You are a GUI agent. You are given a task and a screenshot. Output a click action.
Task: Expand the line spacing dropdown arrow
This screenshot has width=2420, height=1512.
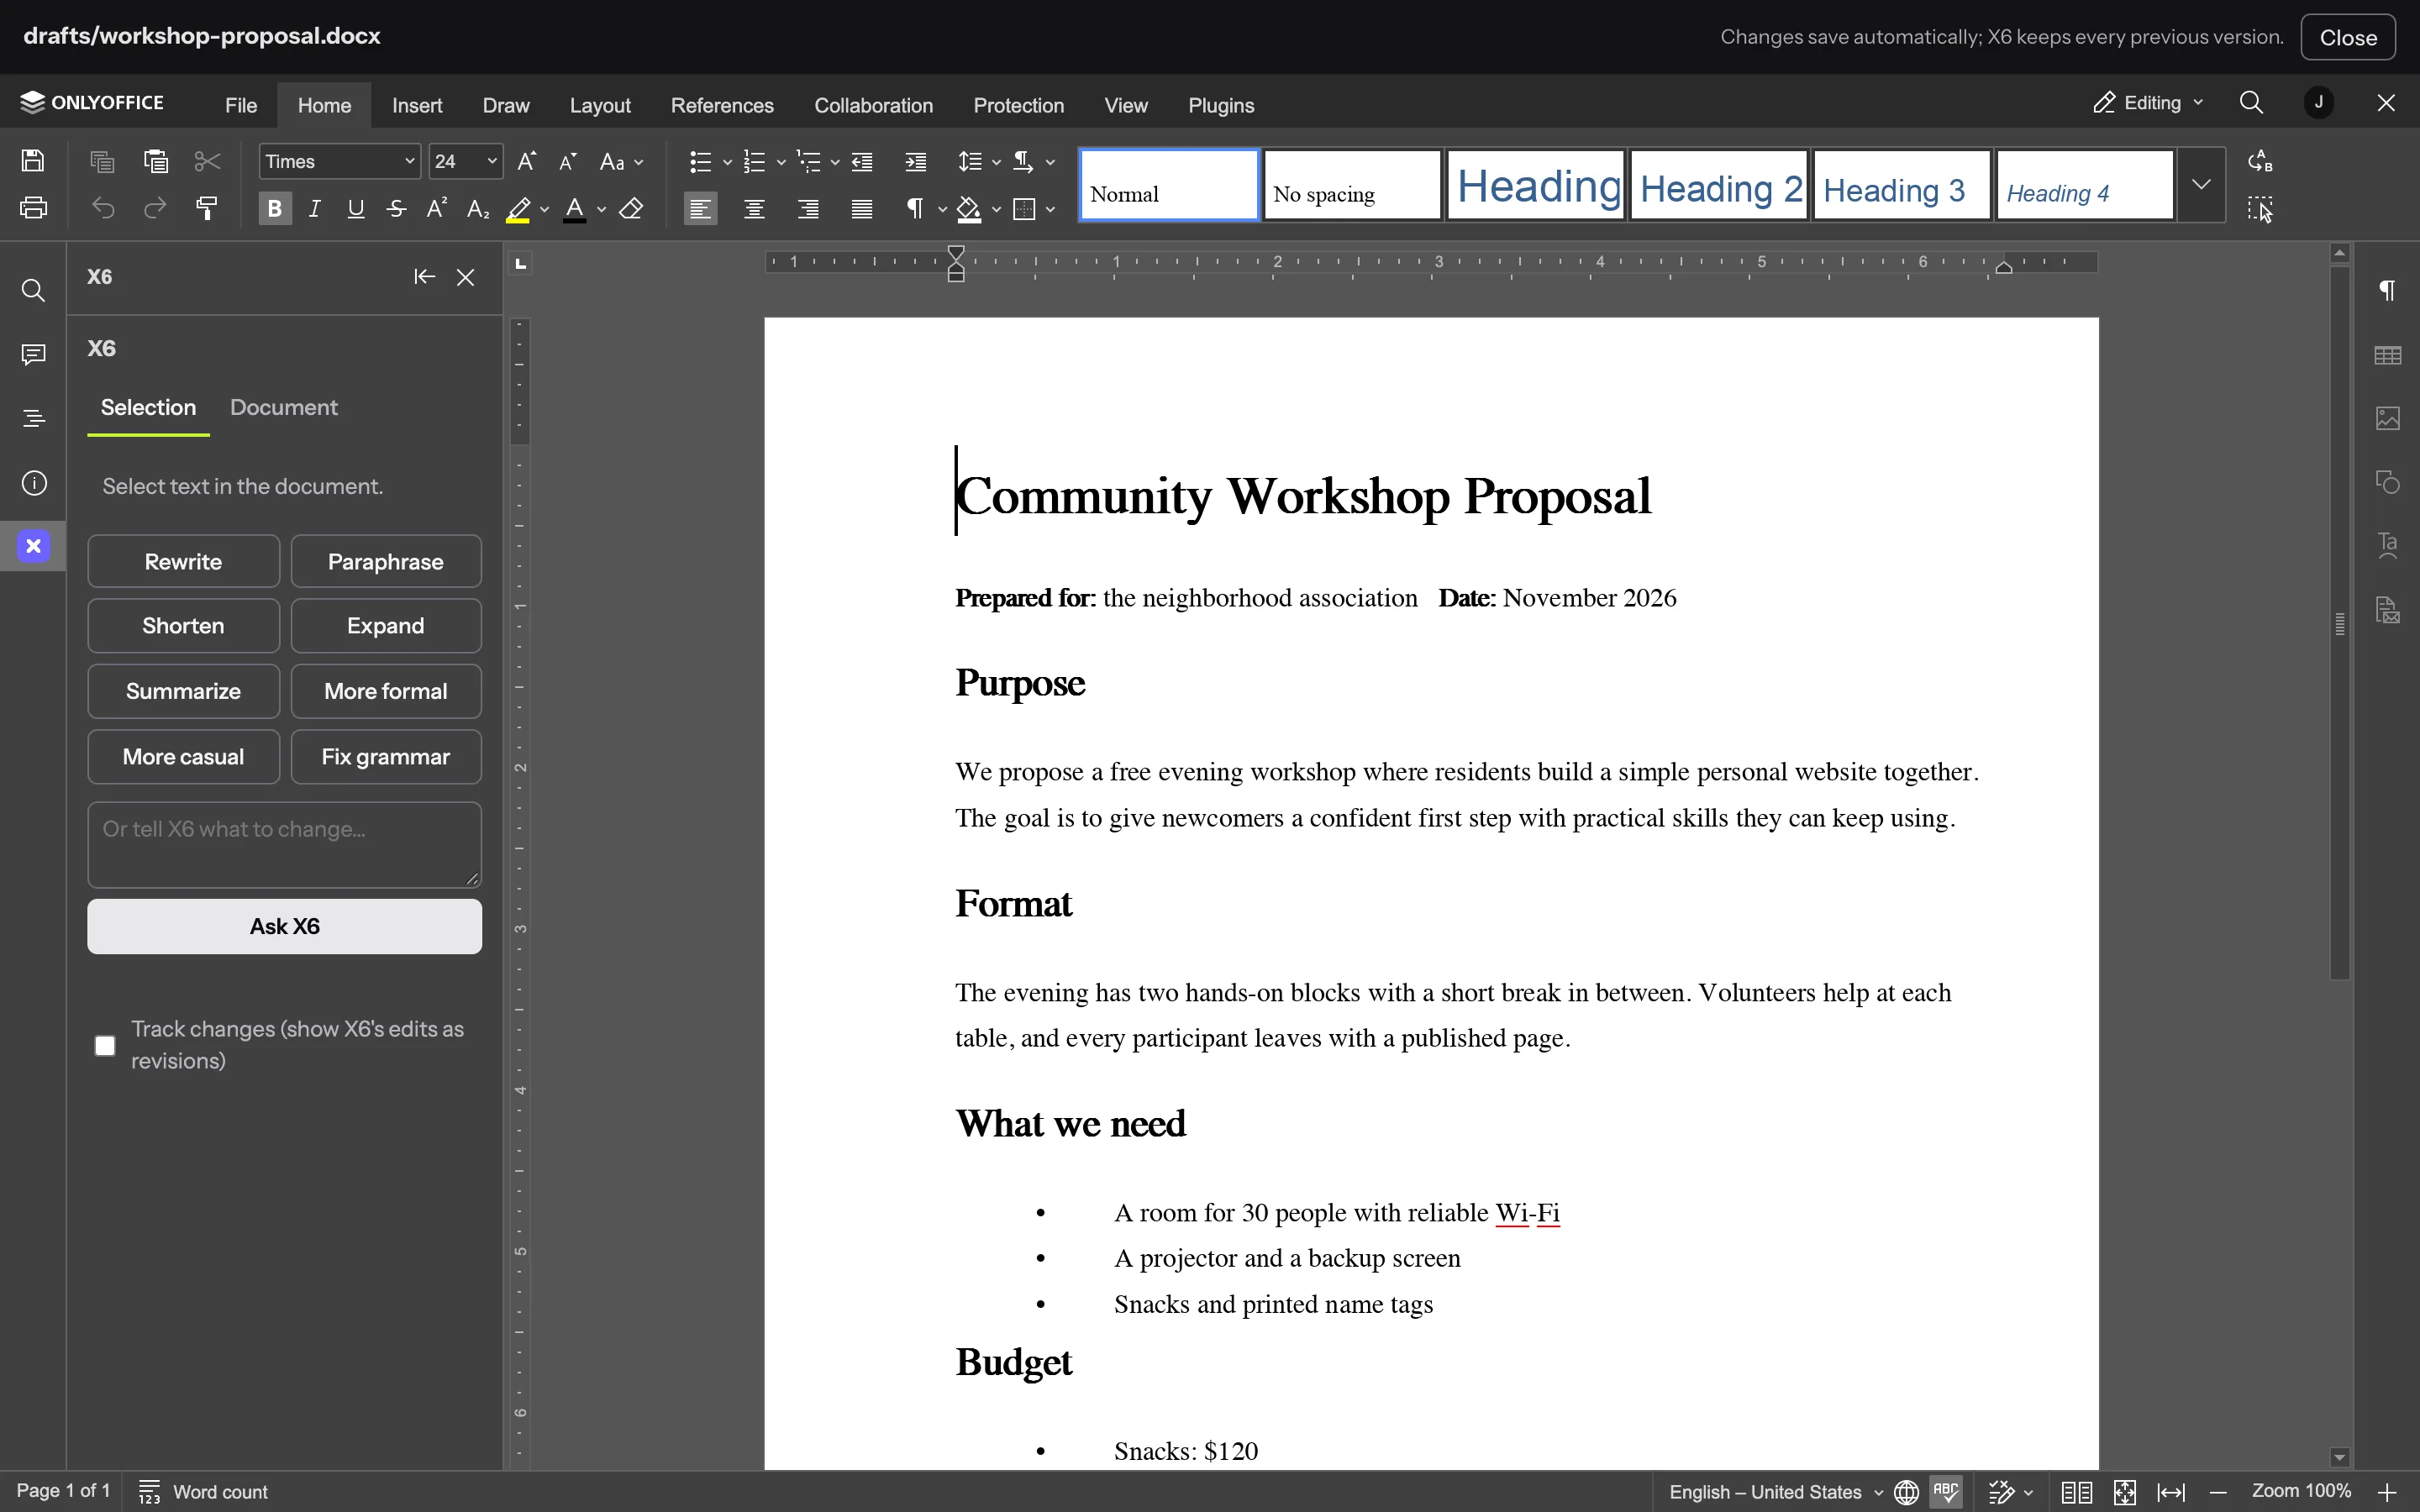click(x=996, y=162)
